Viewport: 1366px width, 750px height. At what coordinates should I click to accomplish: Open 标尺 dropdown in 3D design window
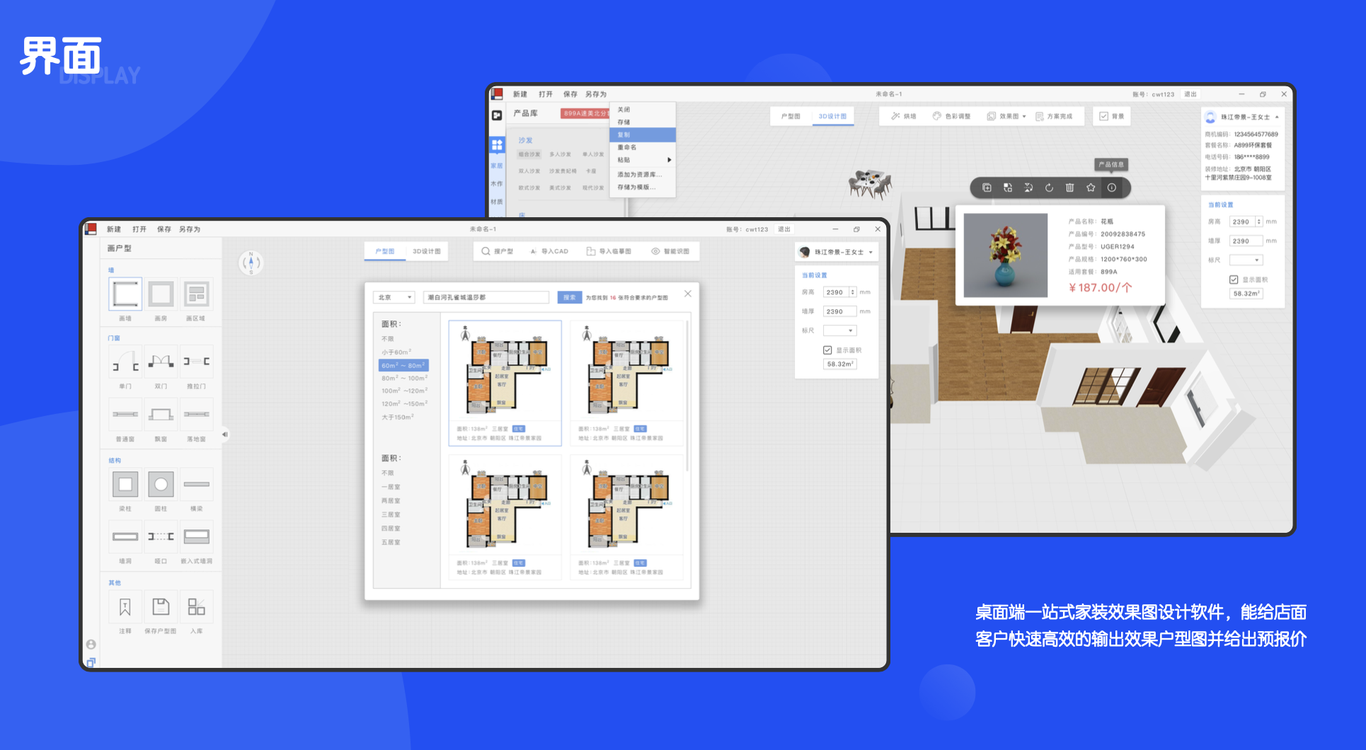pos(1246,260)
